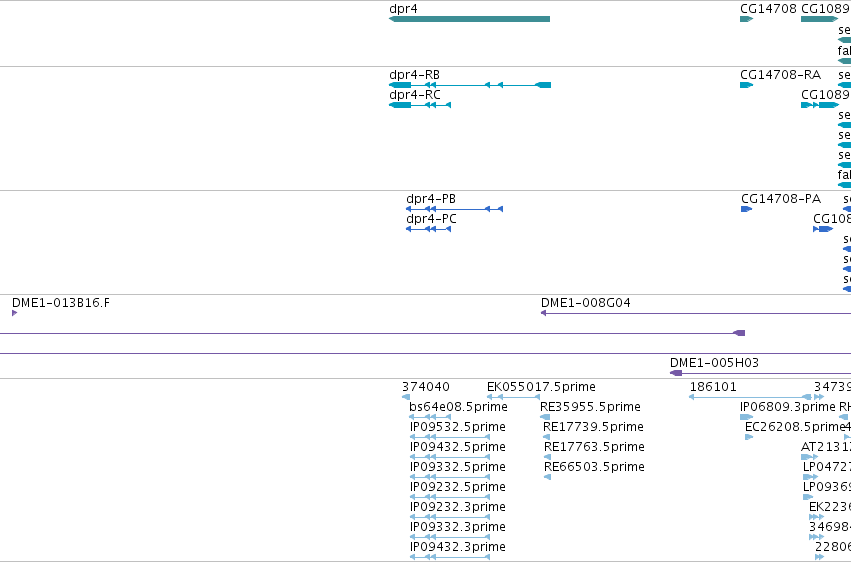Select the bs64e08.5prime EST glyph
Viewport: 851px width, 562px height.
[430, 417]
